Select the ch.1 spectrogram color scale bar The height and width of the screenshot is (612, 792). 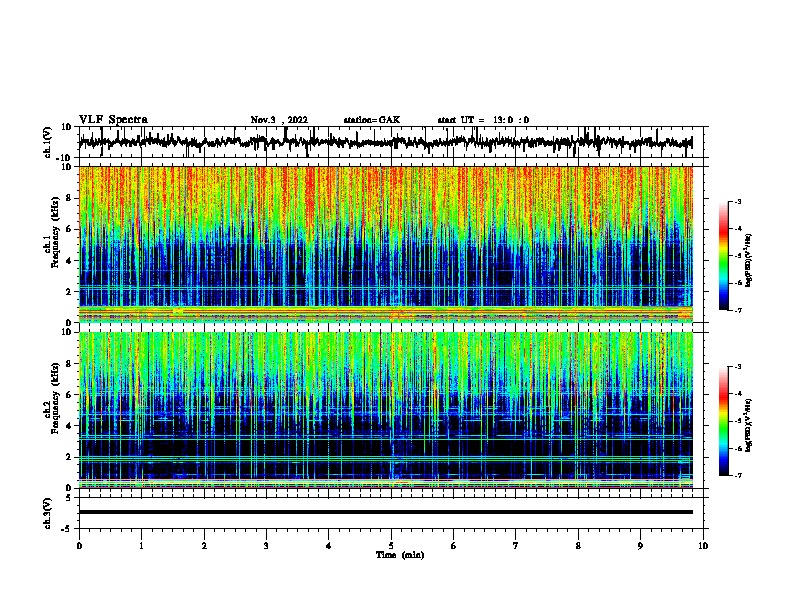click(724, 256)
